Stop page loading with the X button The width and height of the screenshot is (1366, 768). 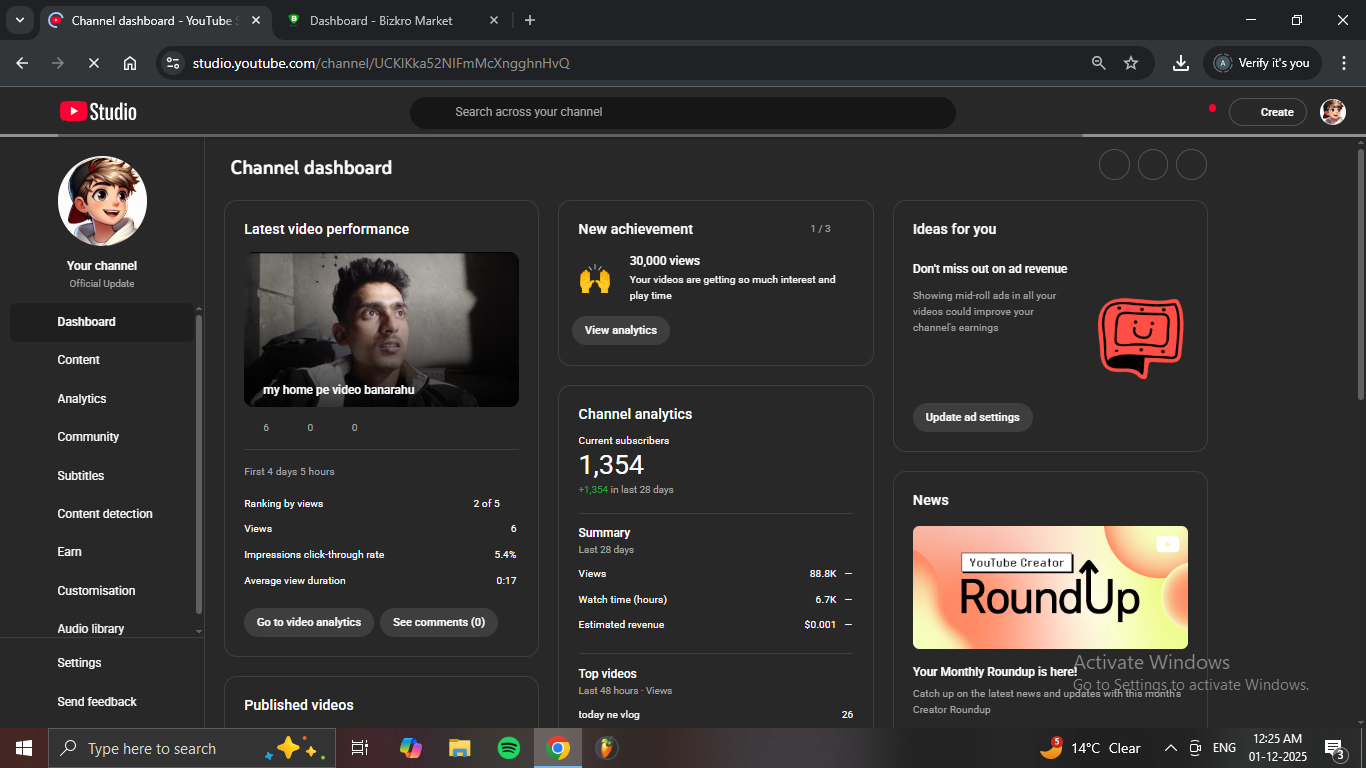tap(93, 63)
